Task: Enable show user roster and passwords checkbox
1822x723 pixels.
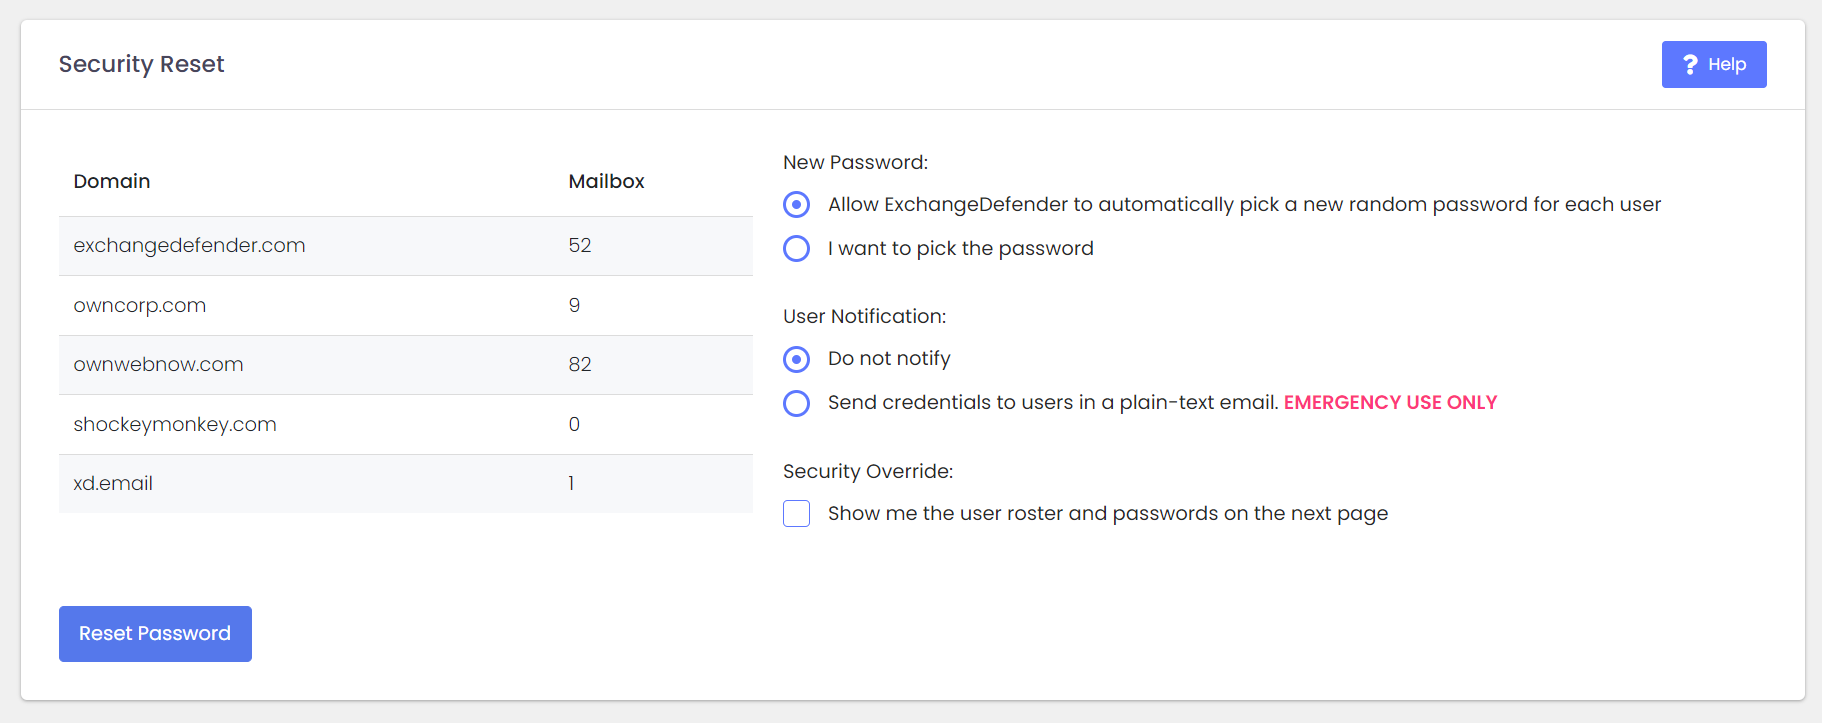Action: (797, 514)
